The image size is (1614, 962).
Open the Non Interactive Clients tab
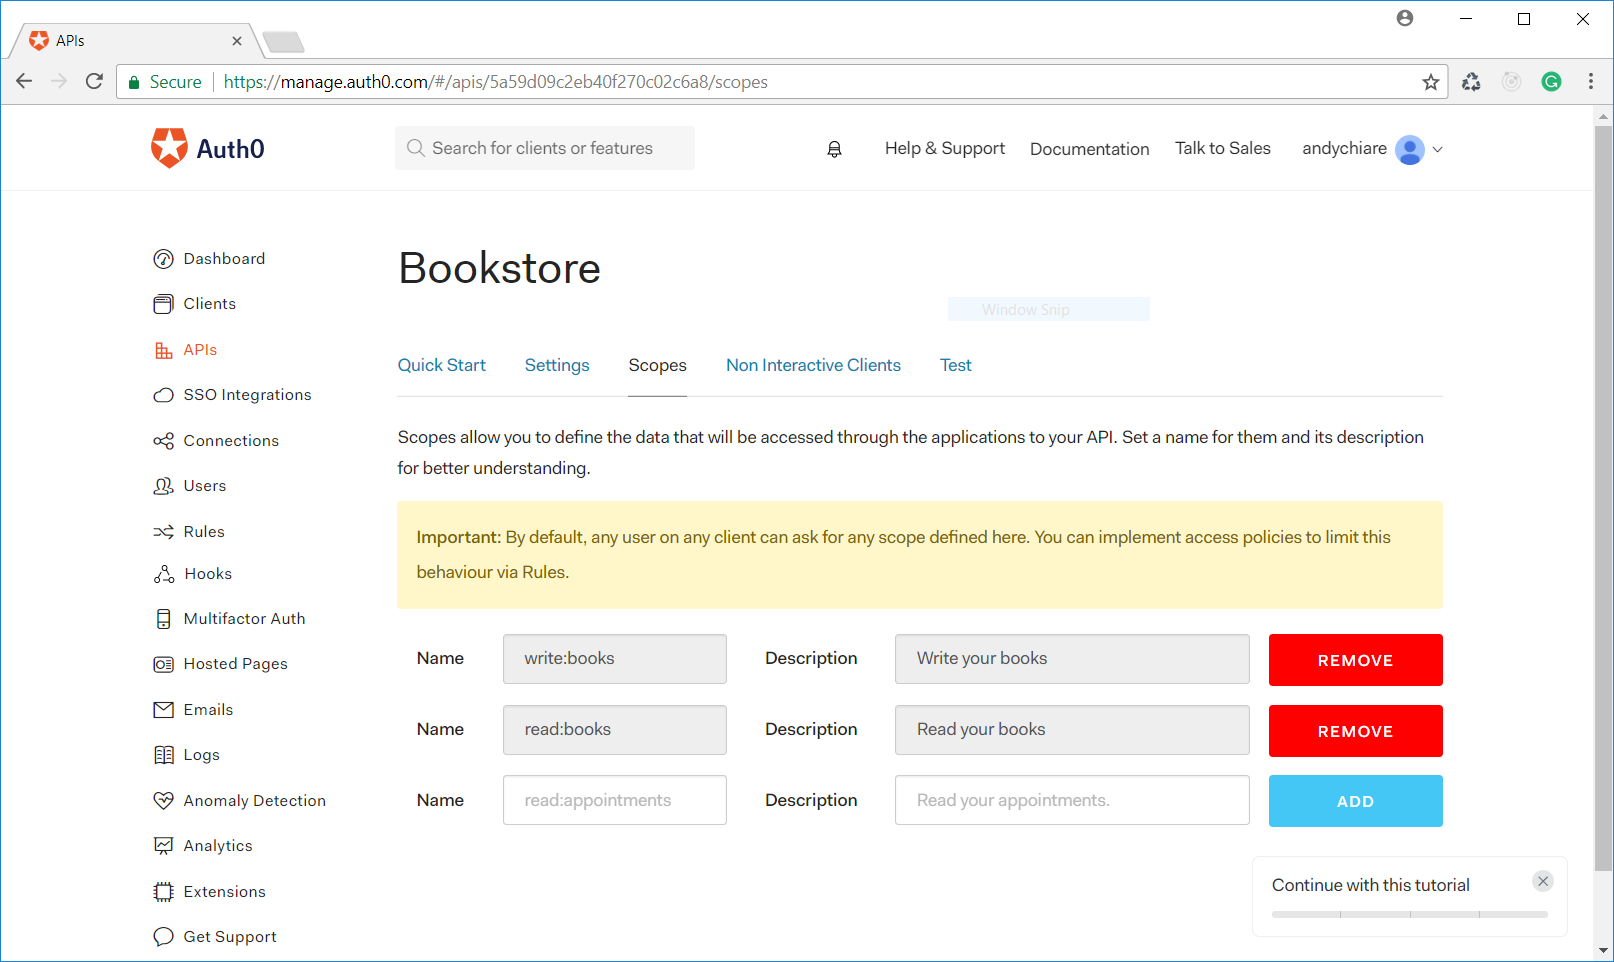point(813,366)
